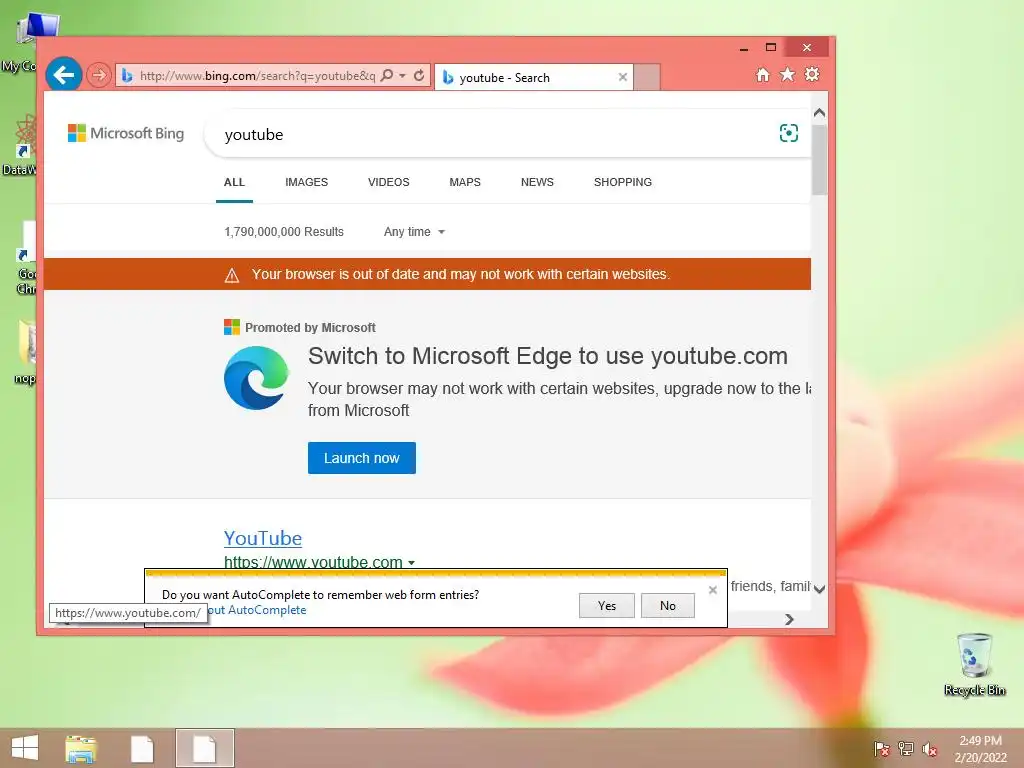Image resolution: width=1024 pixels, height=768 pixels.
Task: Refresh the page with reload icon
Action: pyautogui.click(x=419, y=76)
